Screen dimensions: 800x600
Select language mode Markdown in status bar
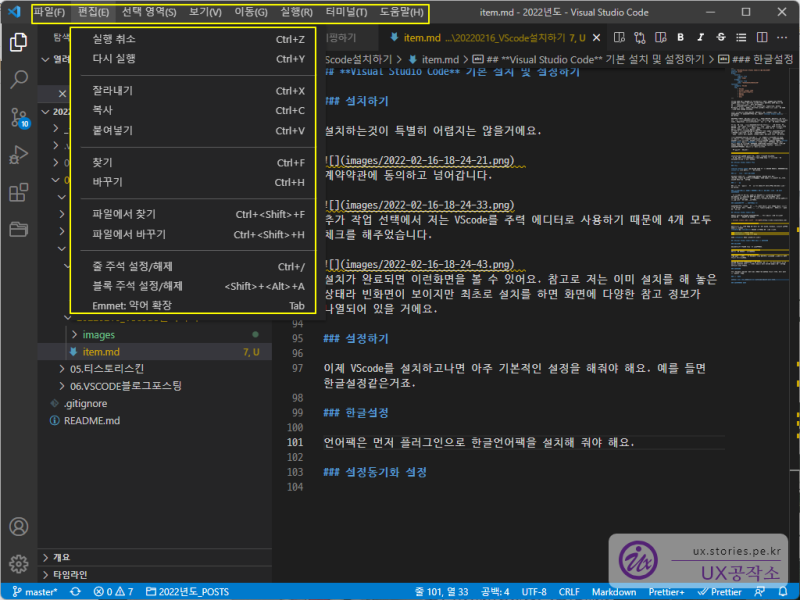(x=614, y=591)
